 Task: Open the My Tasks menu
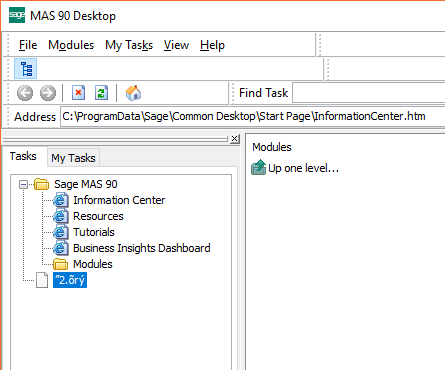point(129,45)
